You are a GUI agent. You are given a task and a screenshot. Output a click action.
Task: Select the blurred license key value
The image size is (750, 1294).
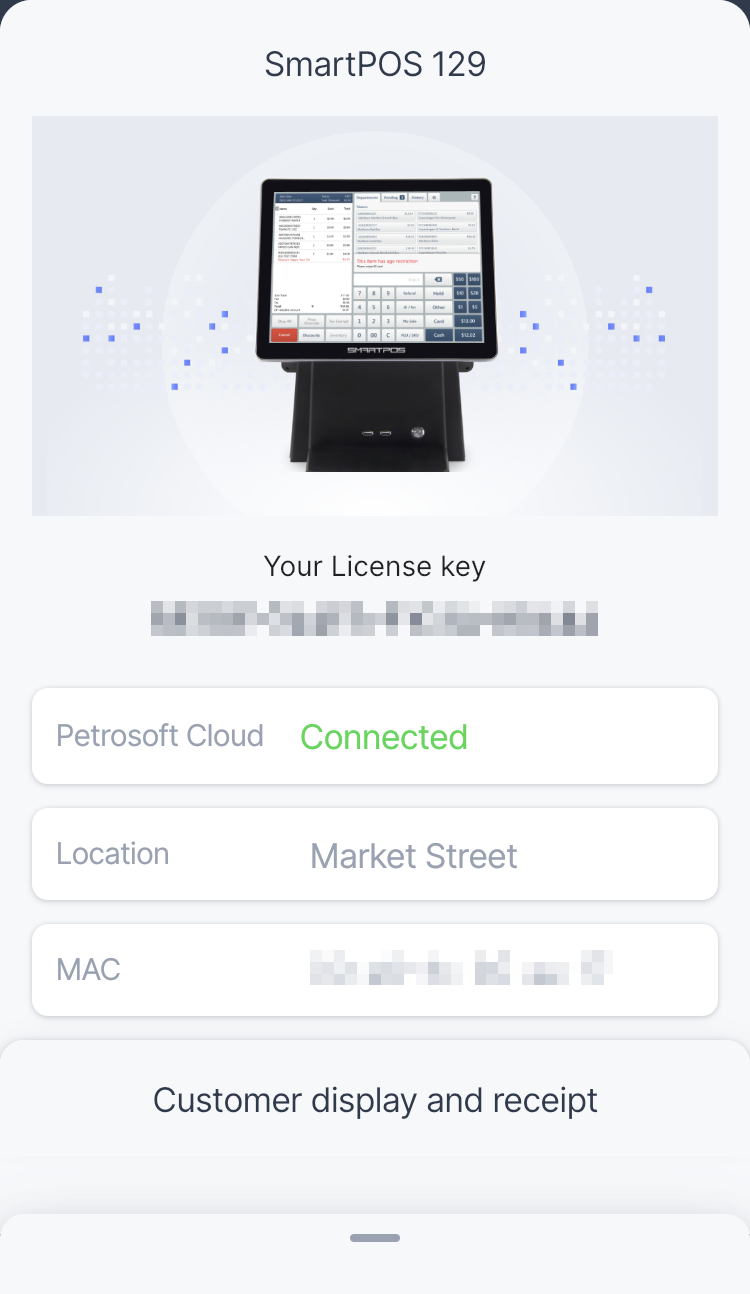point(374,618)
